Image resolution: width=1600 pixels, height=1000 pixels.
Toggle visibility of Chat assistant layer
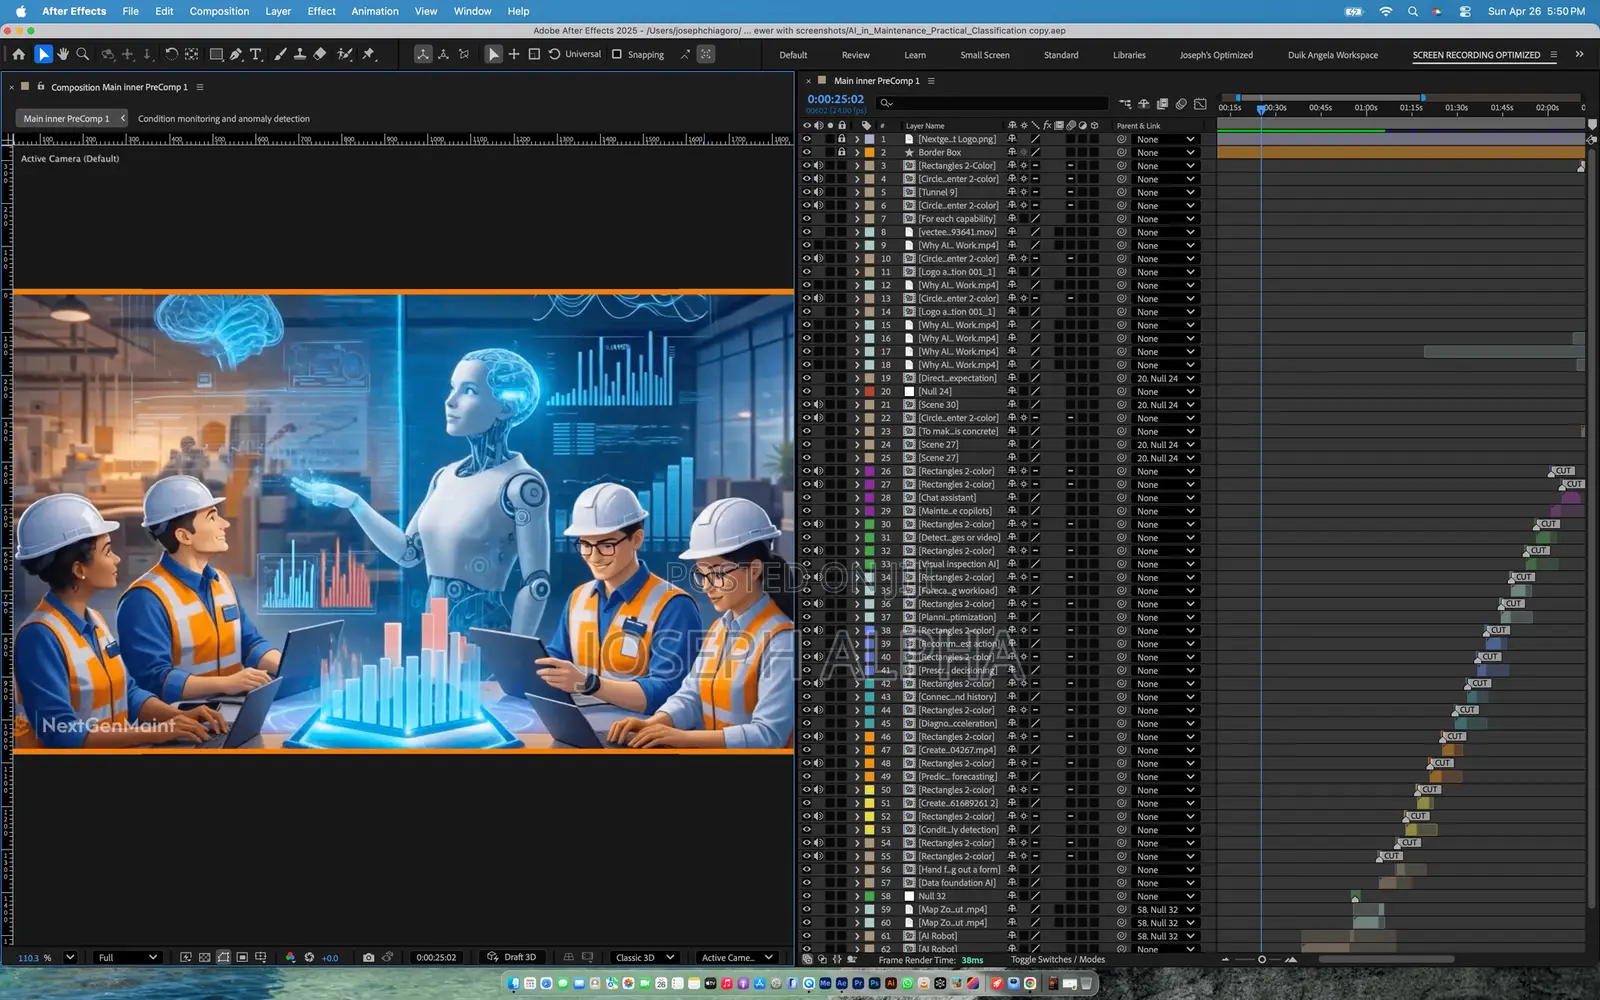tap(806, 497)
